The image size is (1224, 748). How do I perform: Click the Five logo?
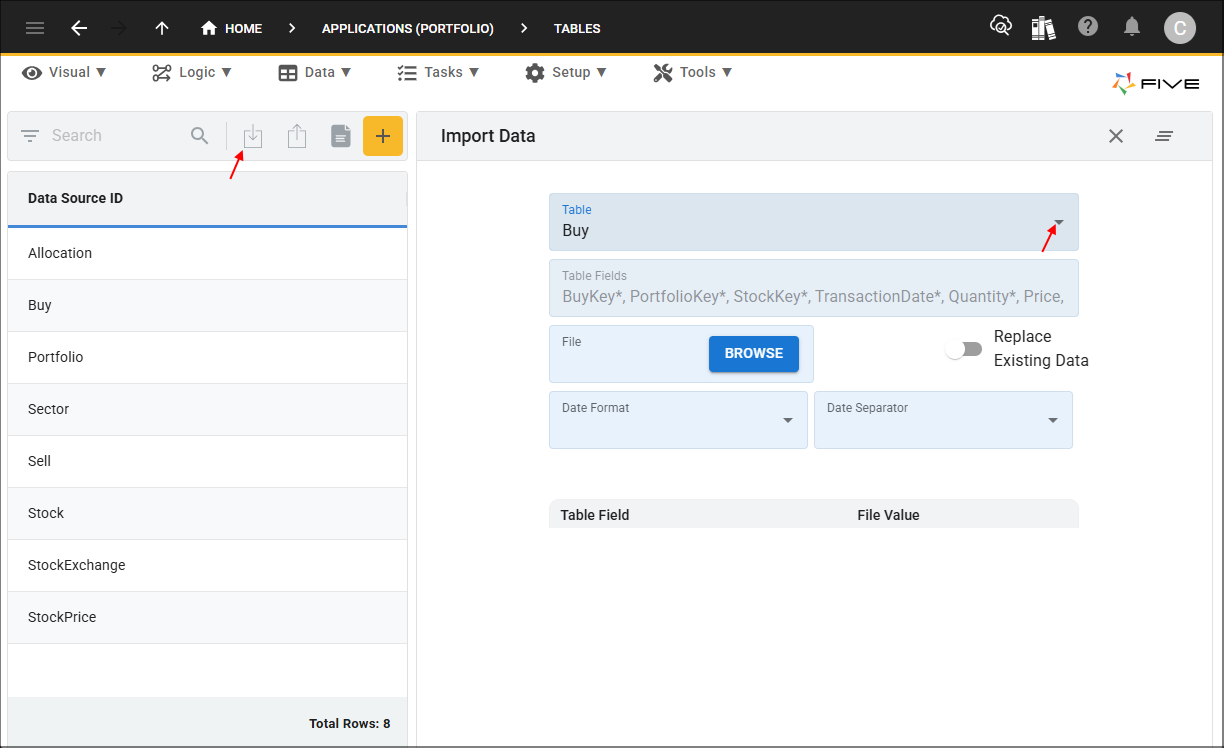click(1156, 83)
